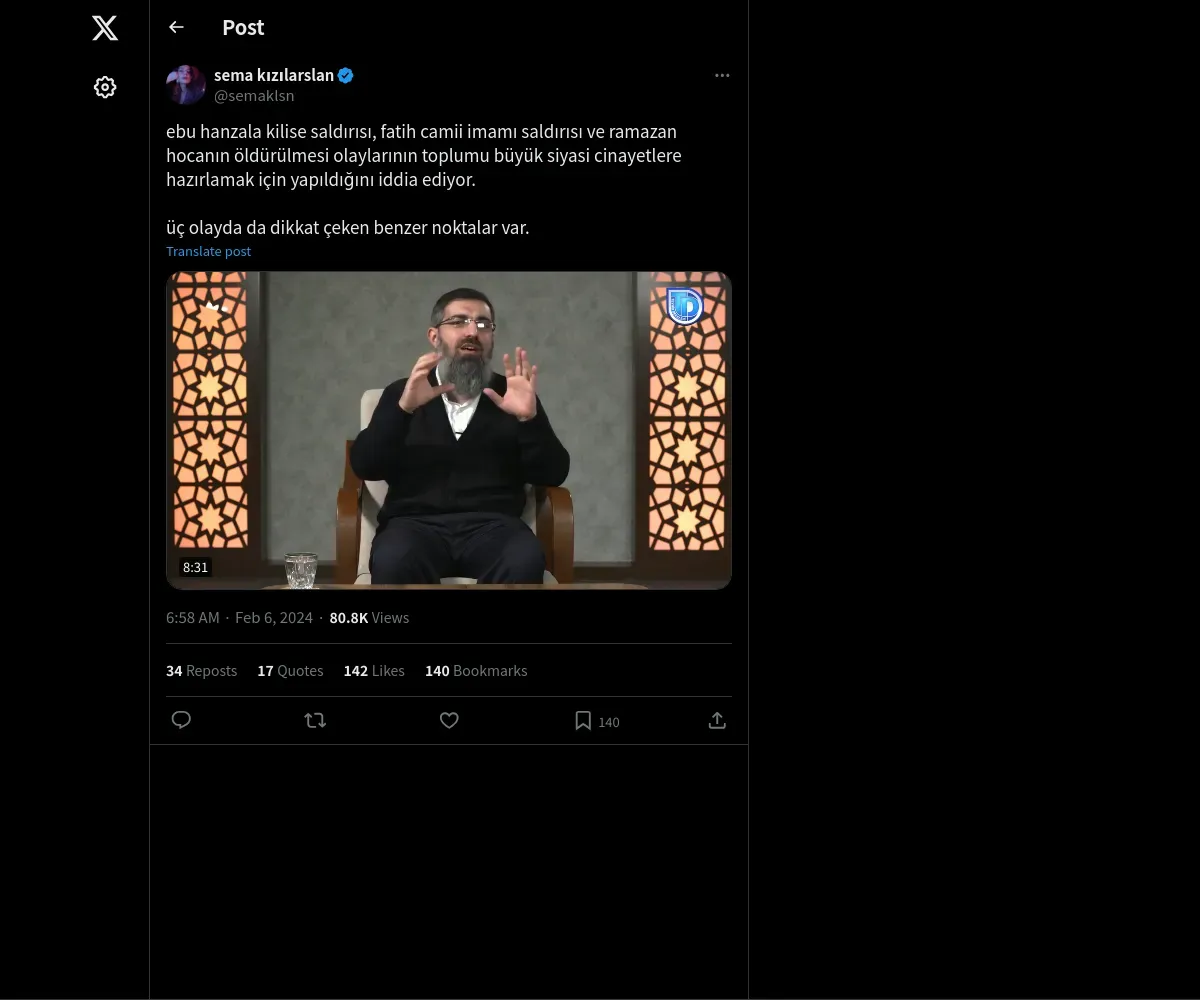Screen dimensions: 1200x1000
Task: Open the 142 Likes list
Action: (374, 671)
